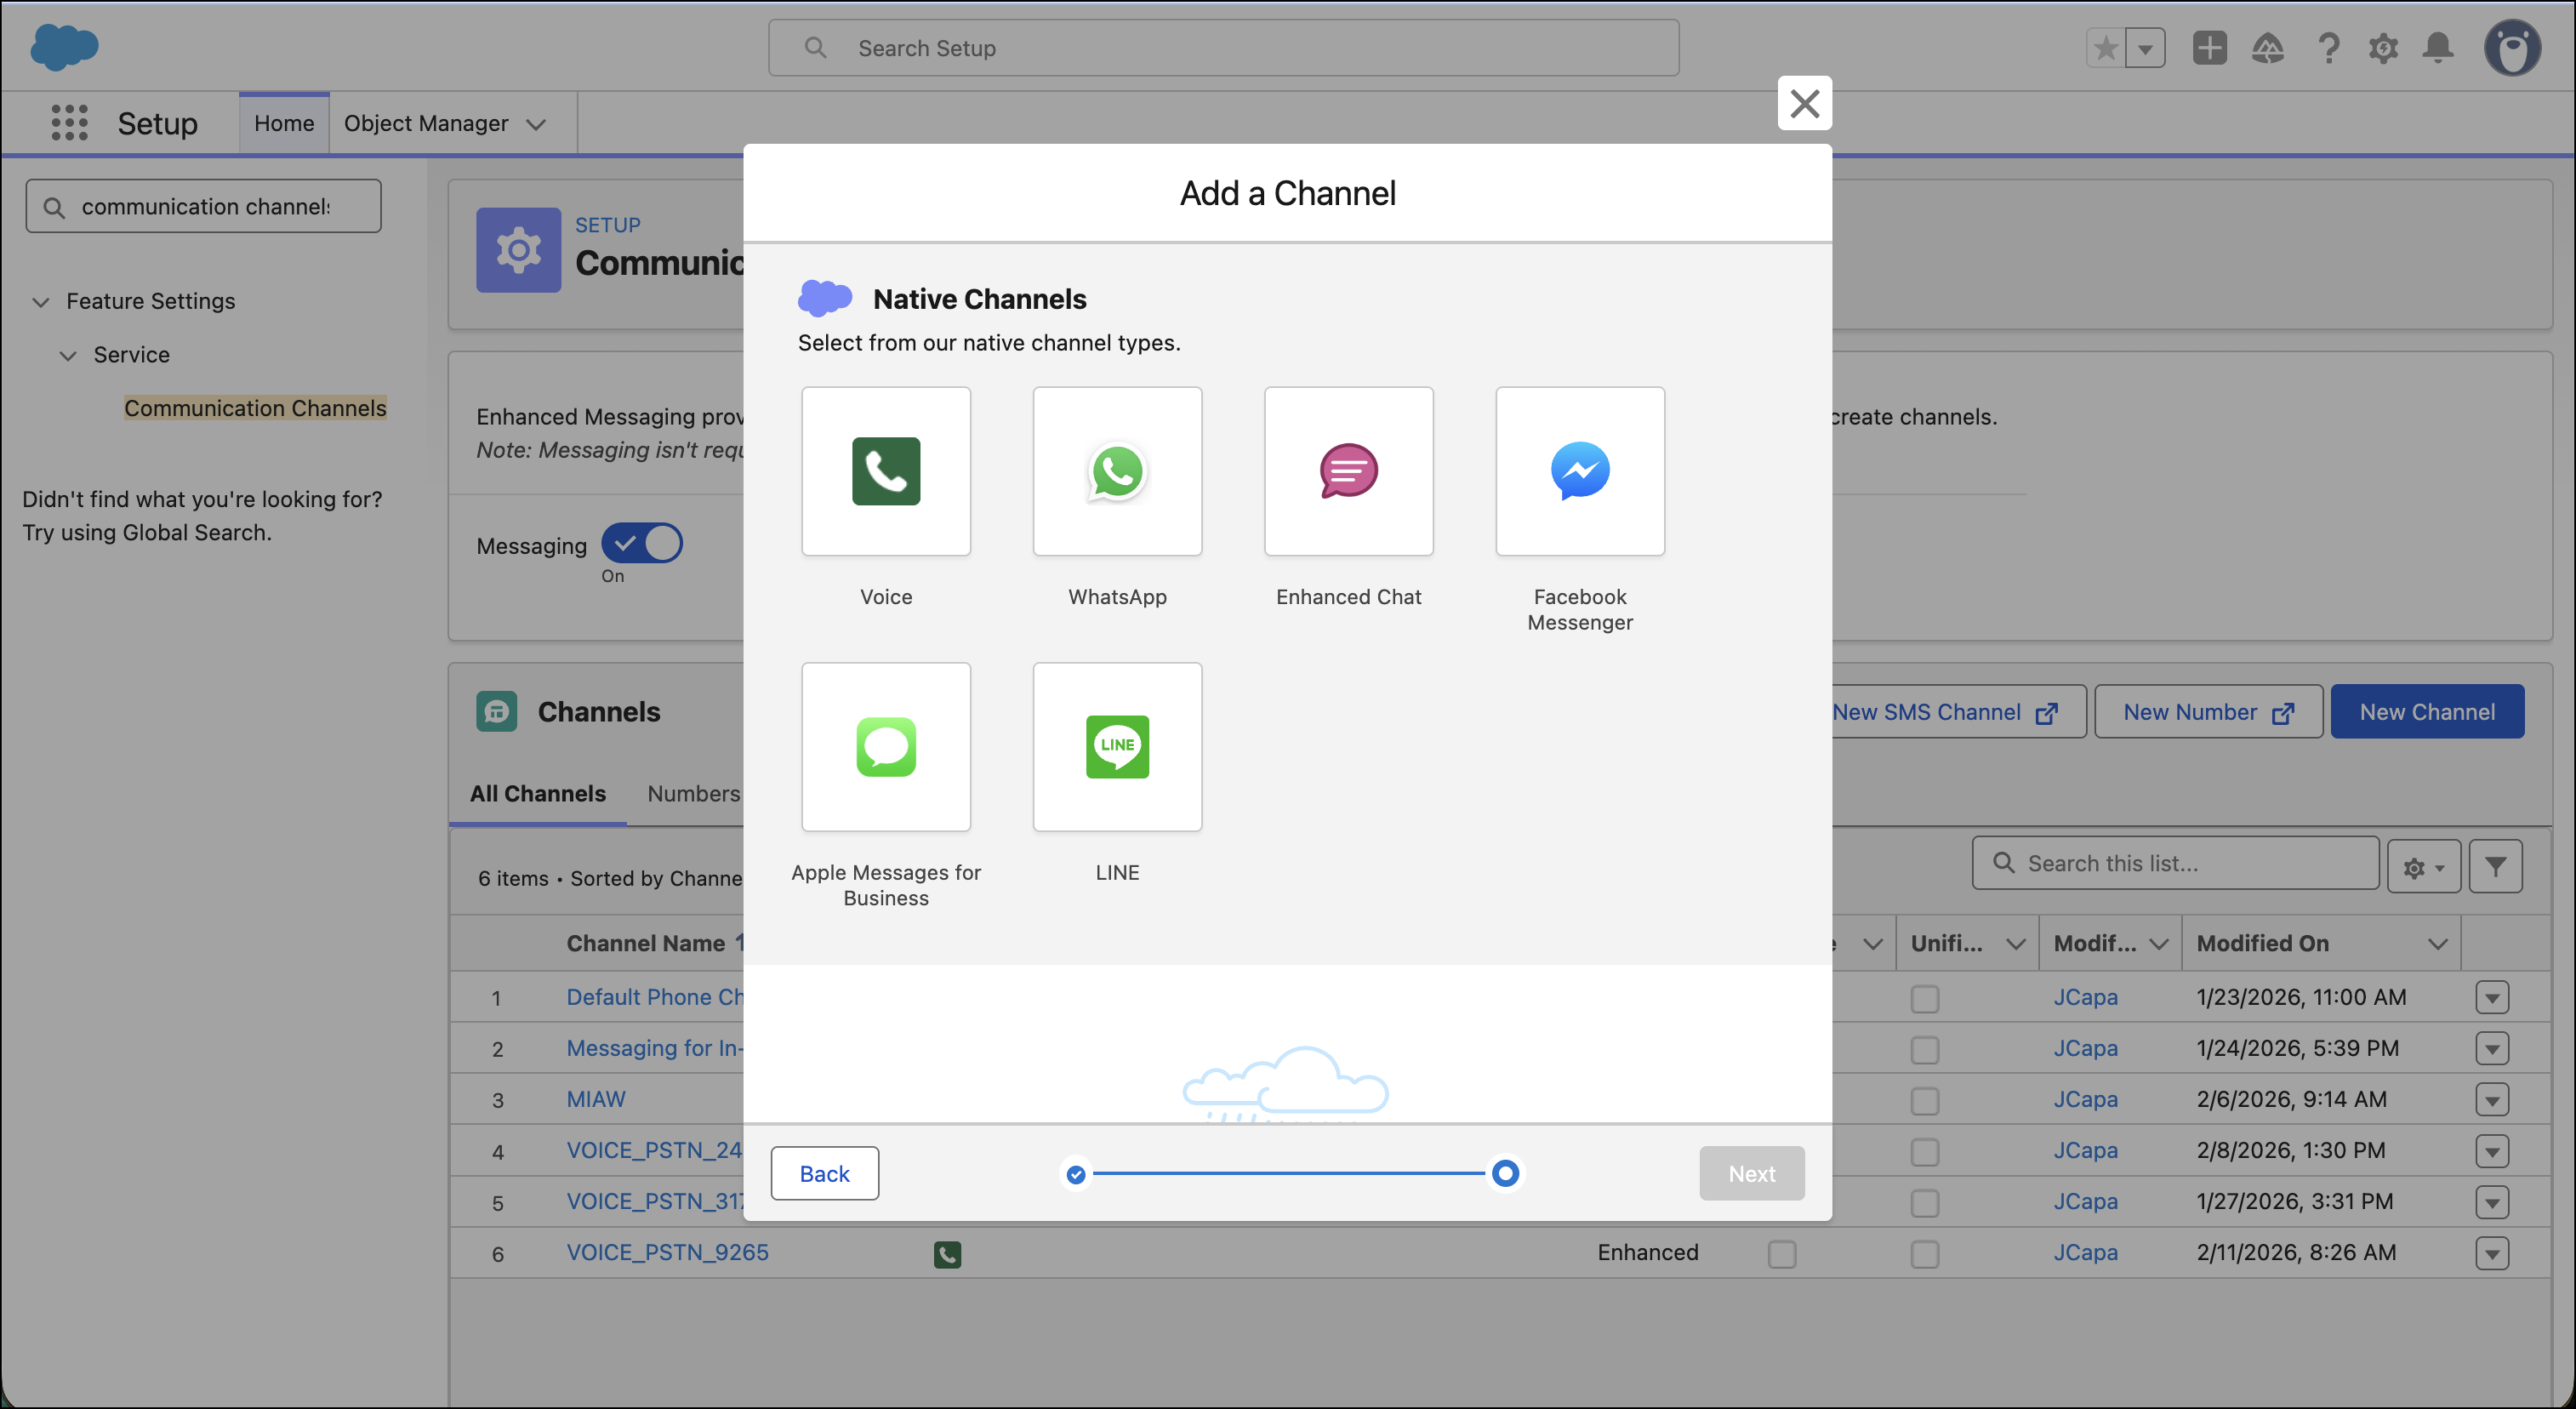Check the Unified box for VOICE_PSTN_9265 row
The height and width of the screenshot is (1409, 2576).
coord(1925,1254)
